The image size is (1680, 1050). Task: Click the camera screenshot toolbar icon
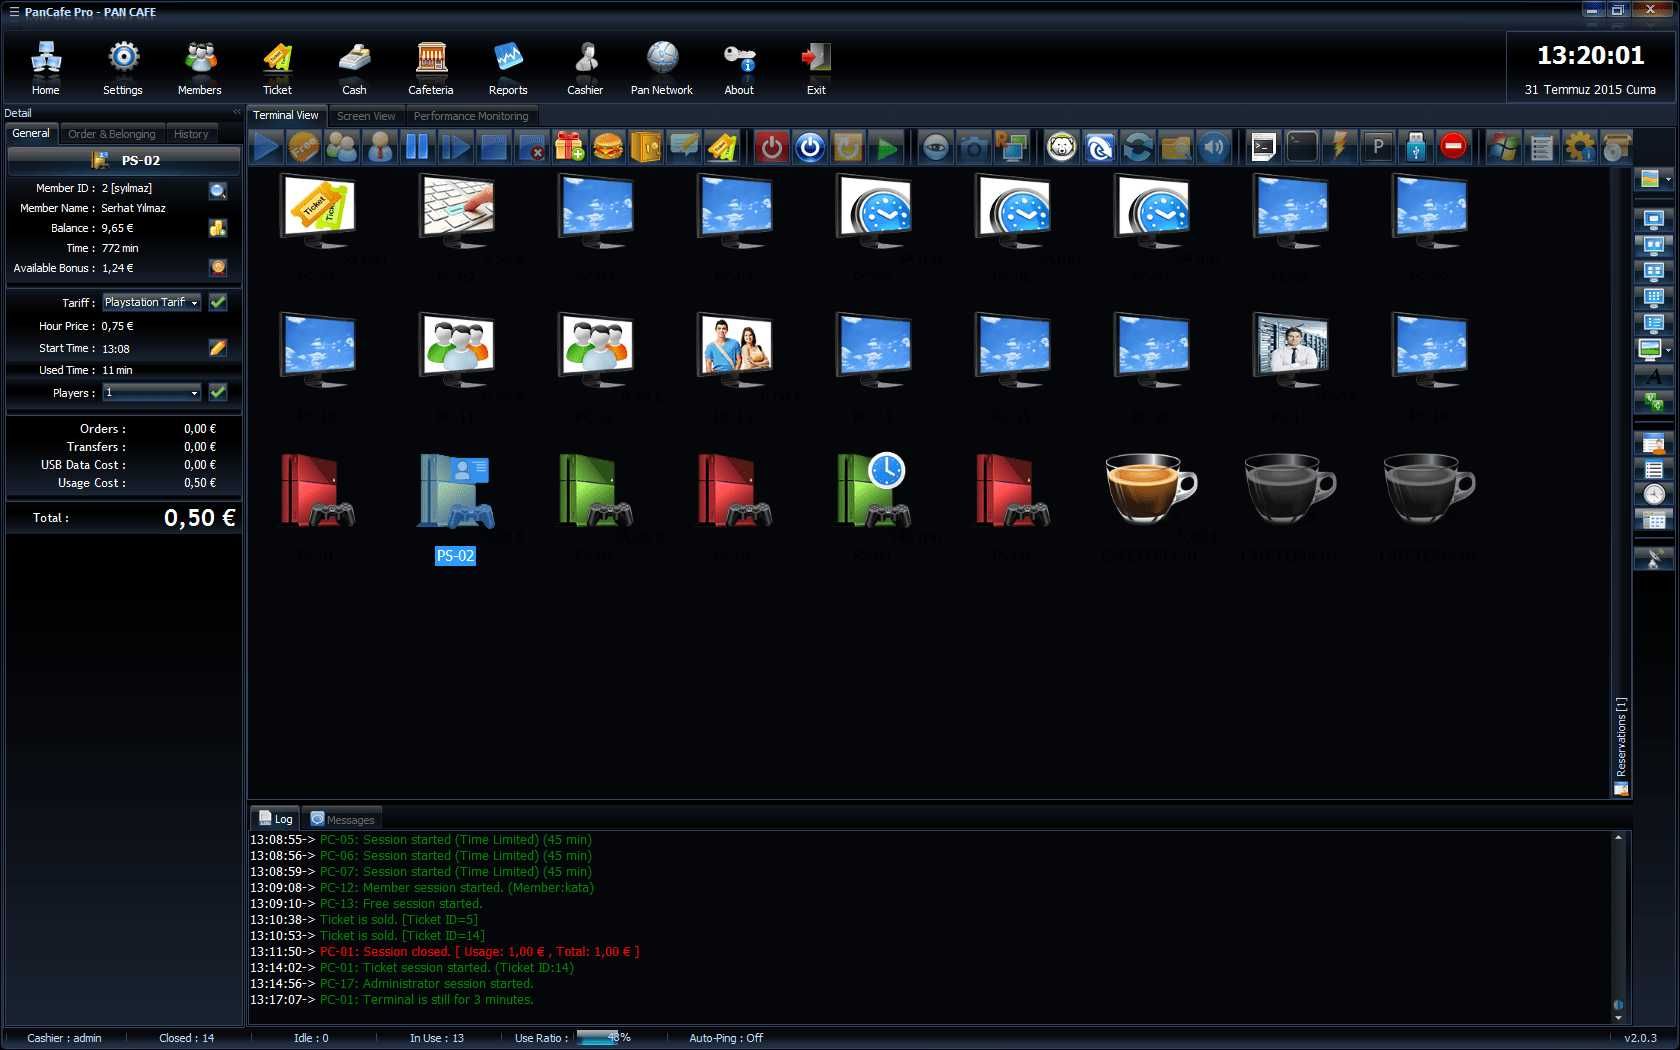click(973, 148)
